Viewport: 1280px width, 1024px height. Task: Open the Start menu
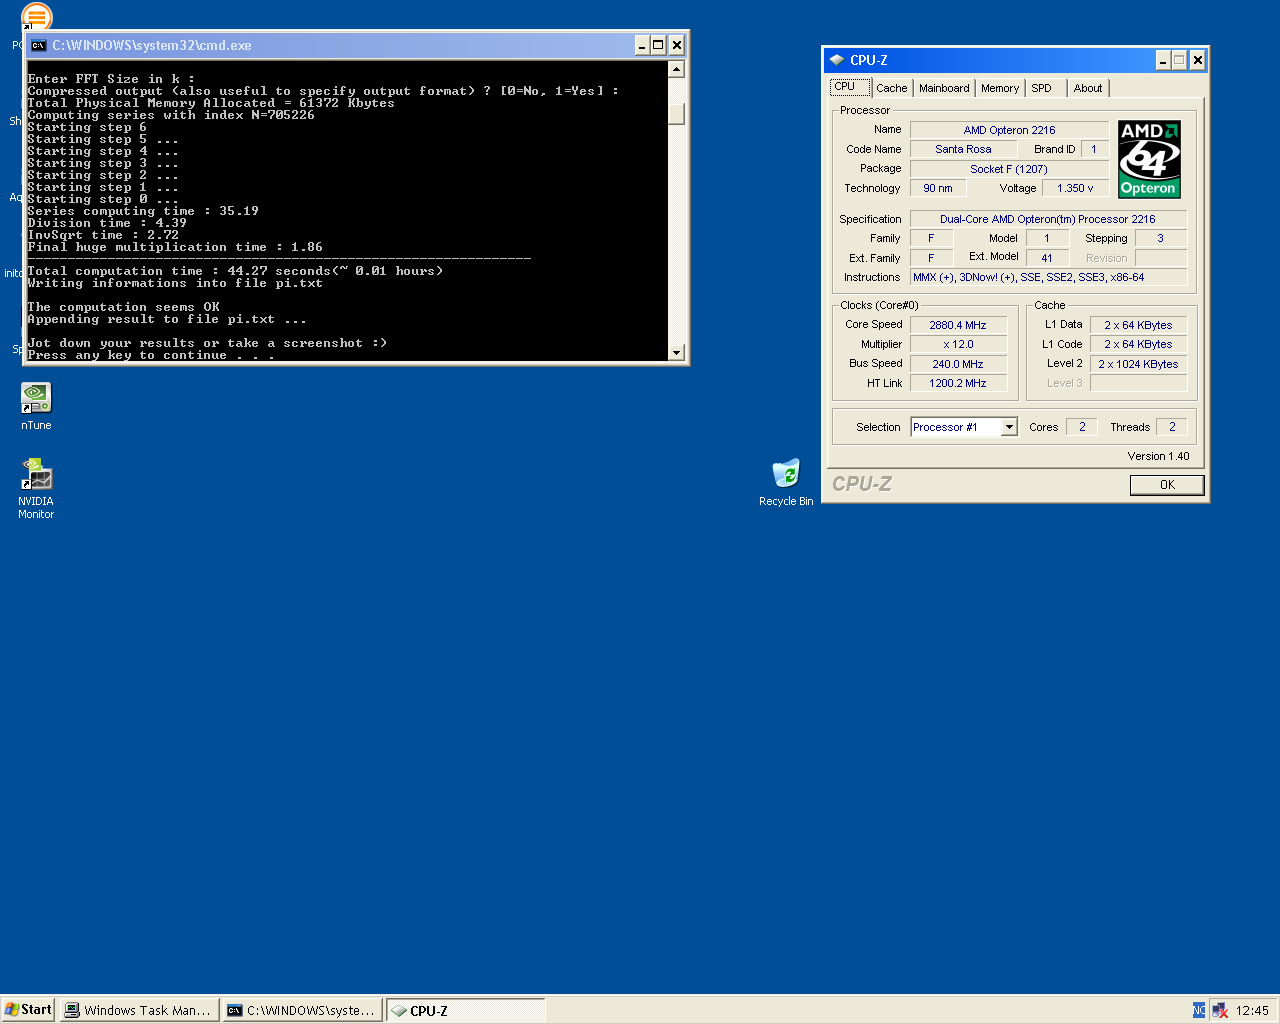click(28, 1010)
